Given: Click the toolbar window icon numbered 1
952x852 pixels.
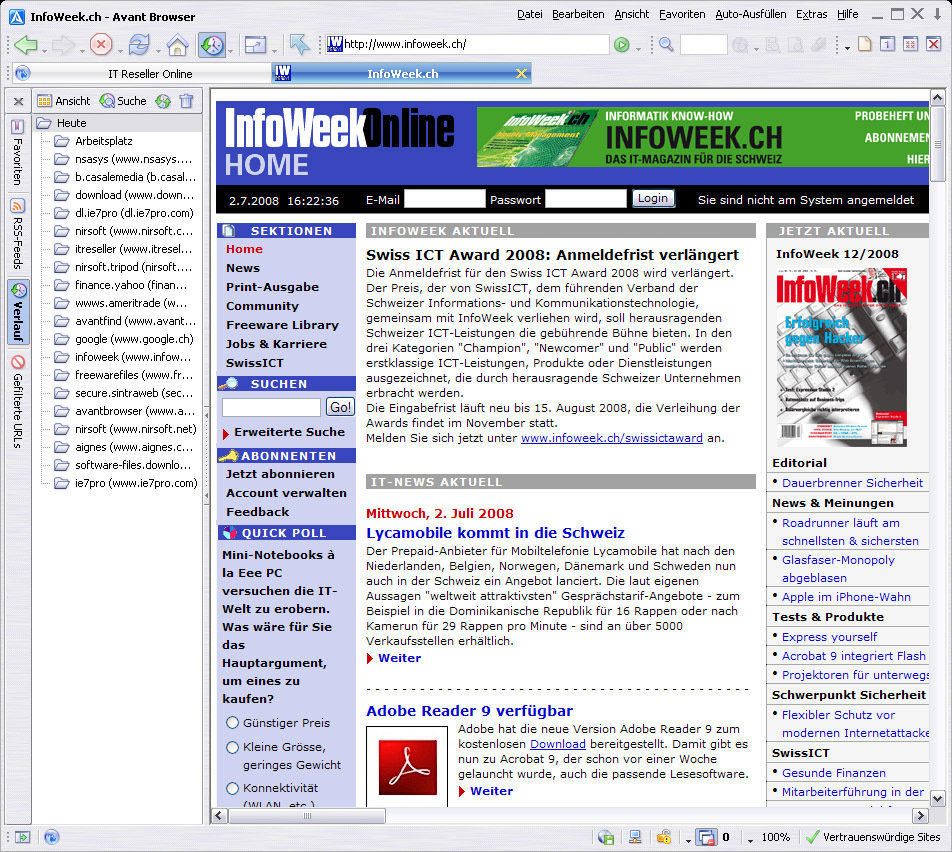Looking at the screenshot, I should pos(888,44).
